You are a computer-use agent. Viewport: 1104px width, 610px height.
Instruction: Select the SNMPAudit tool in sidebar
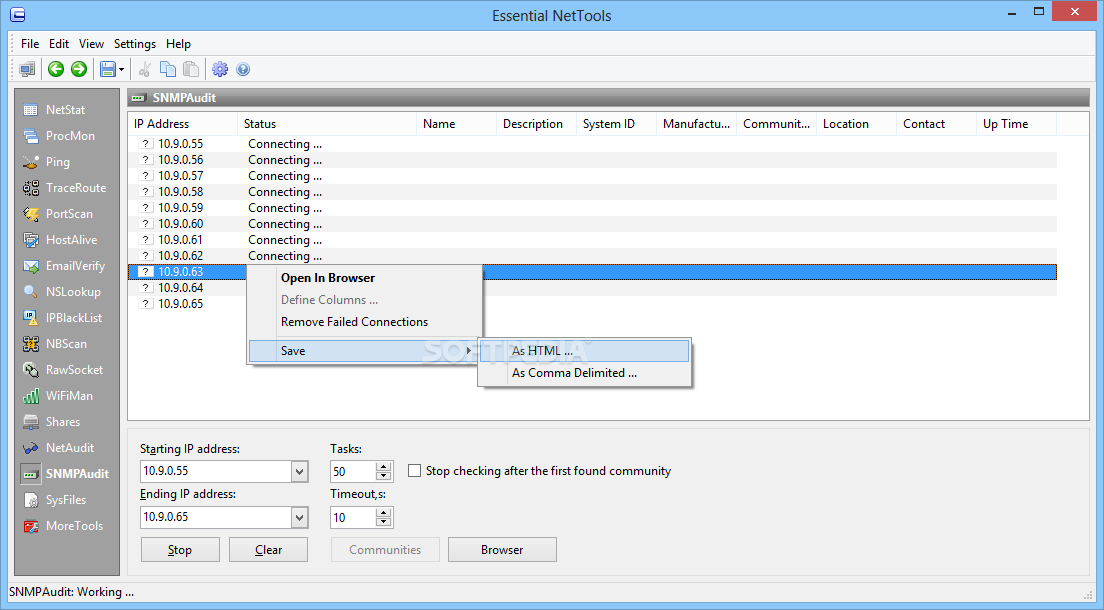pos(67,474)
